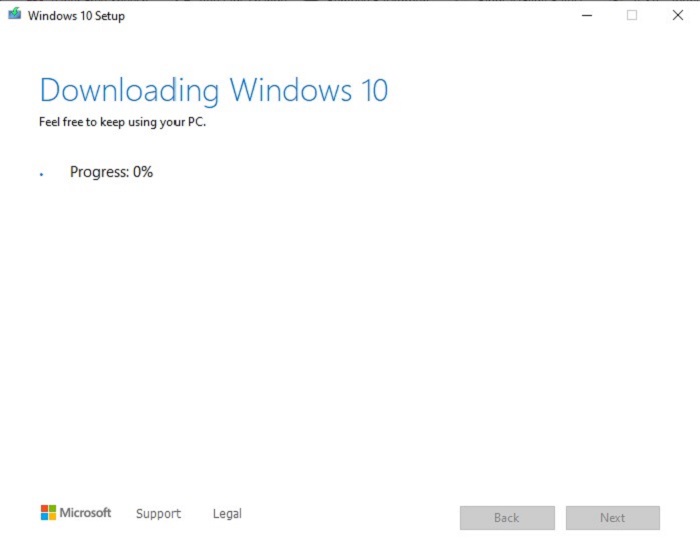Click the yellow square of the Microsoft logo
Image resolution: width=700 pixels, height=555 pixels.
pyautogui.click(x=52, y=517)
